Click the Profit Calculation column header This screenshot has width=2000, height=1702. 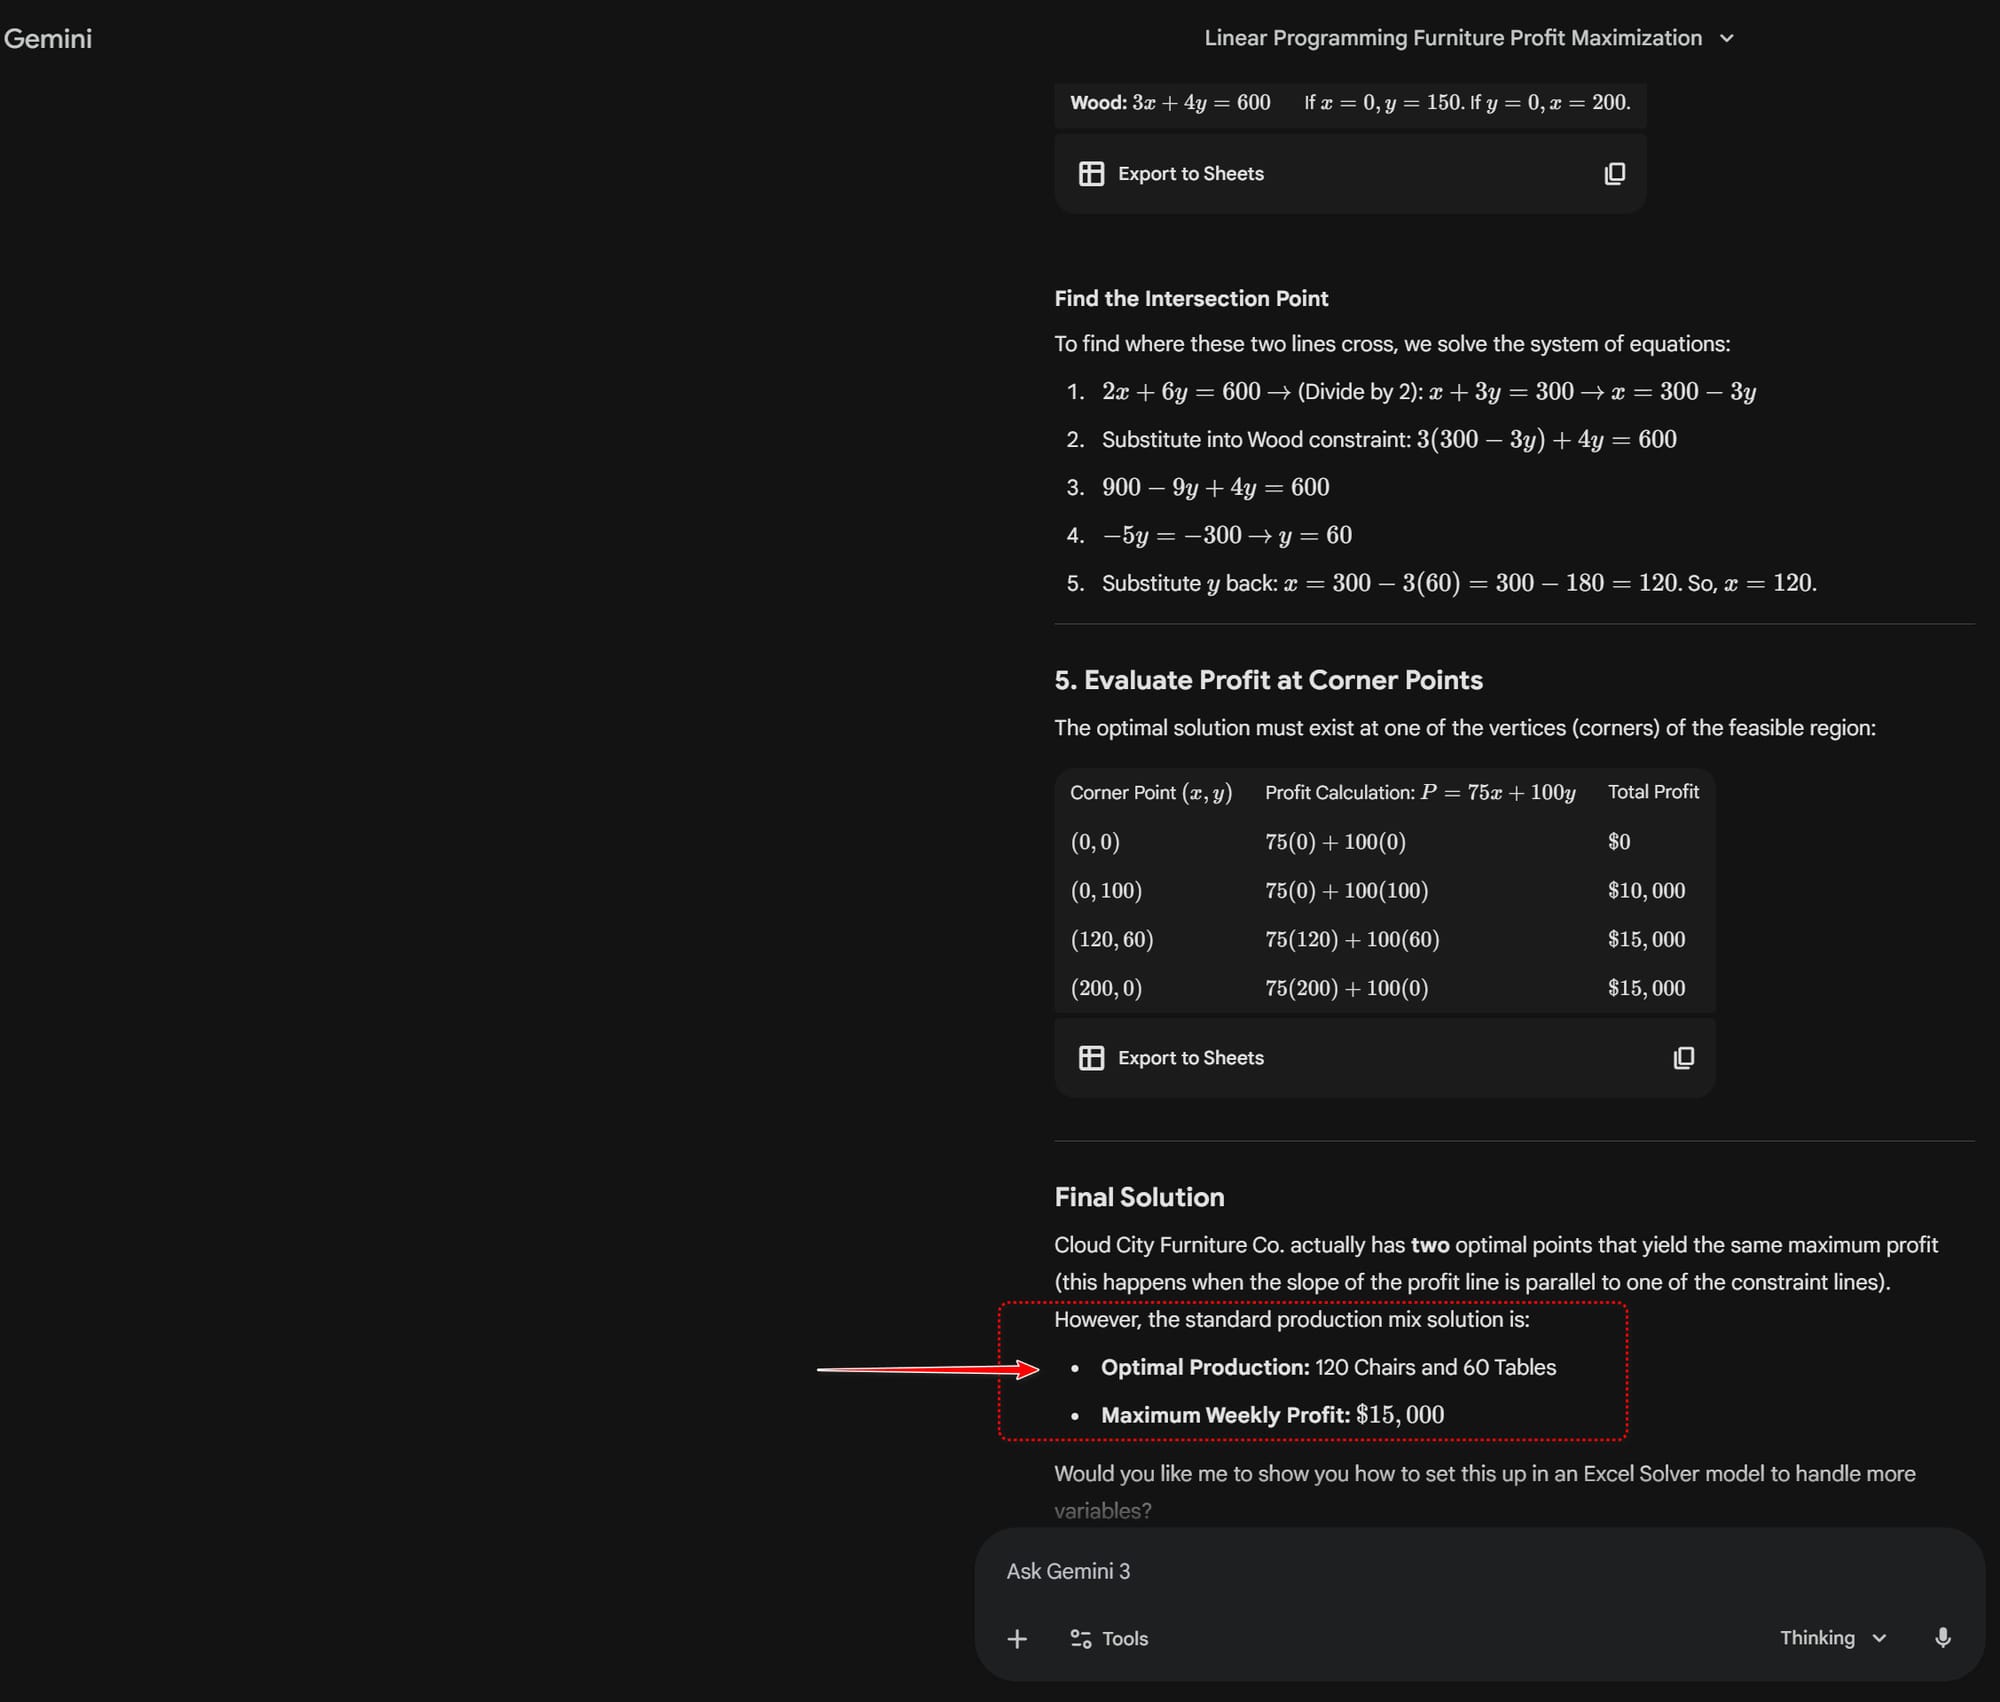pos(1419,792)
